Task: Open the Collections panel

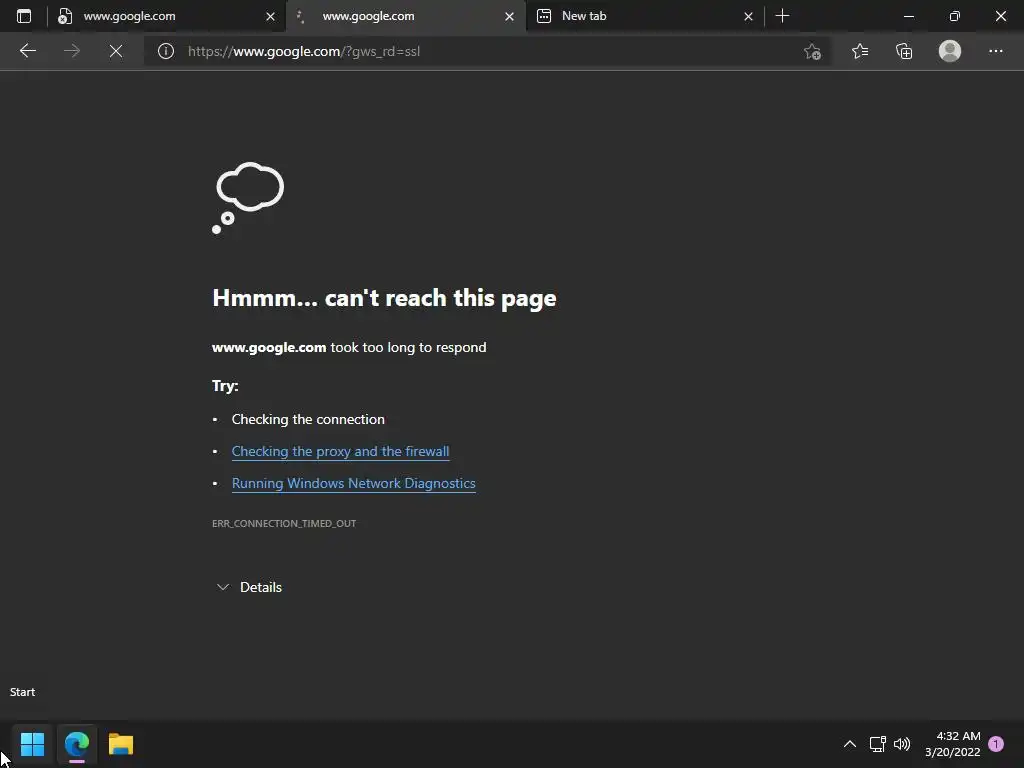Action: [904, 51]
